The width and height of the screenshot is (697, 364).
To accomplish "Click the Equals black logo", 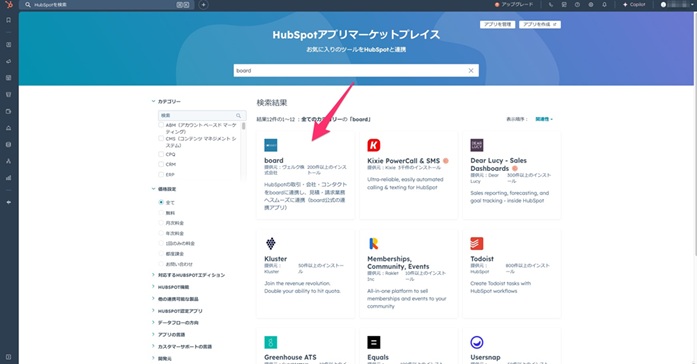I will [x=374, y=342].
